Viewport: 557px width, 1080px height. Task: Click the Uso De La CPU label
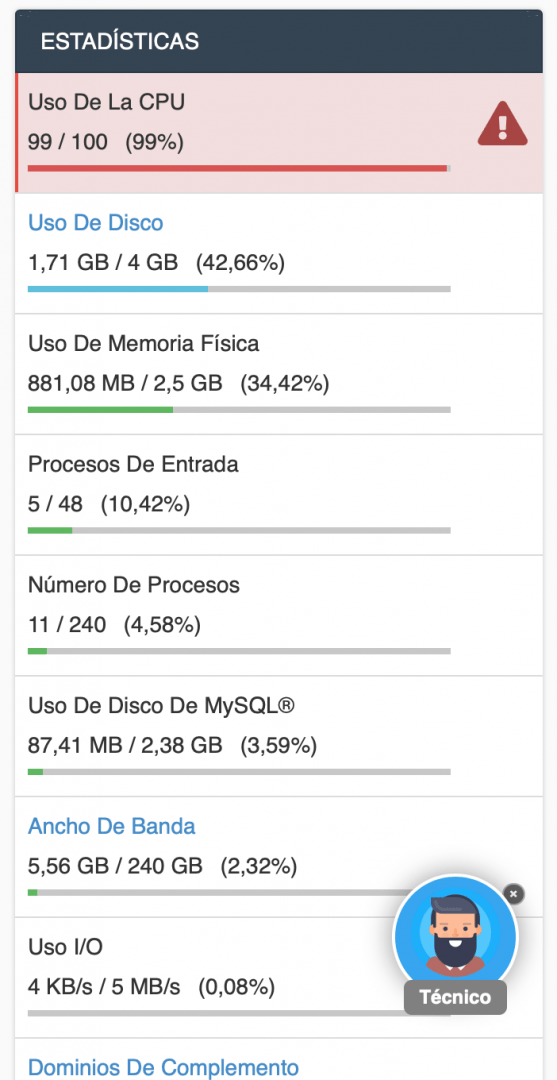[106, 102]
